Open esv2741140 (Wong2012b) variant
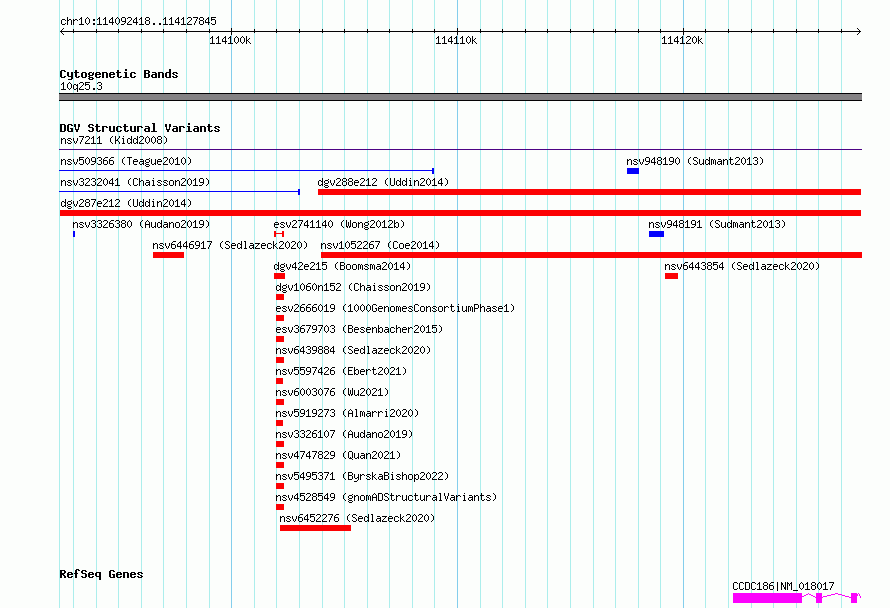 (339, 224)
